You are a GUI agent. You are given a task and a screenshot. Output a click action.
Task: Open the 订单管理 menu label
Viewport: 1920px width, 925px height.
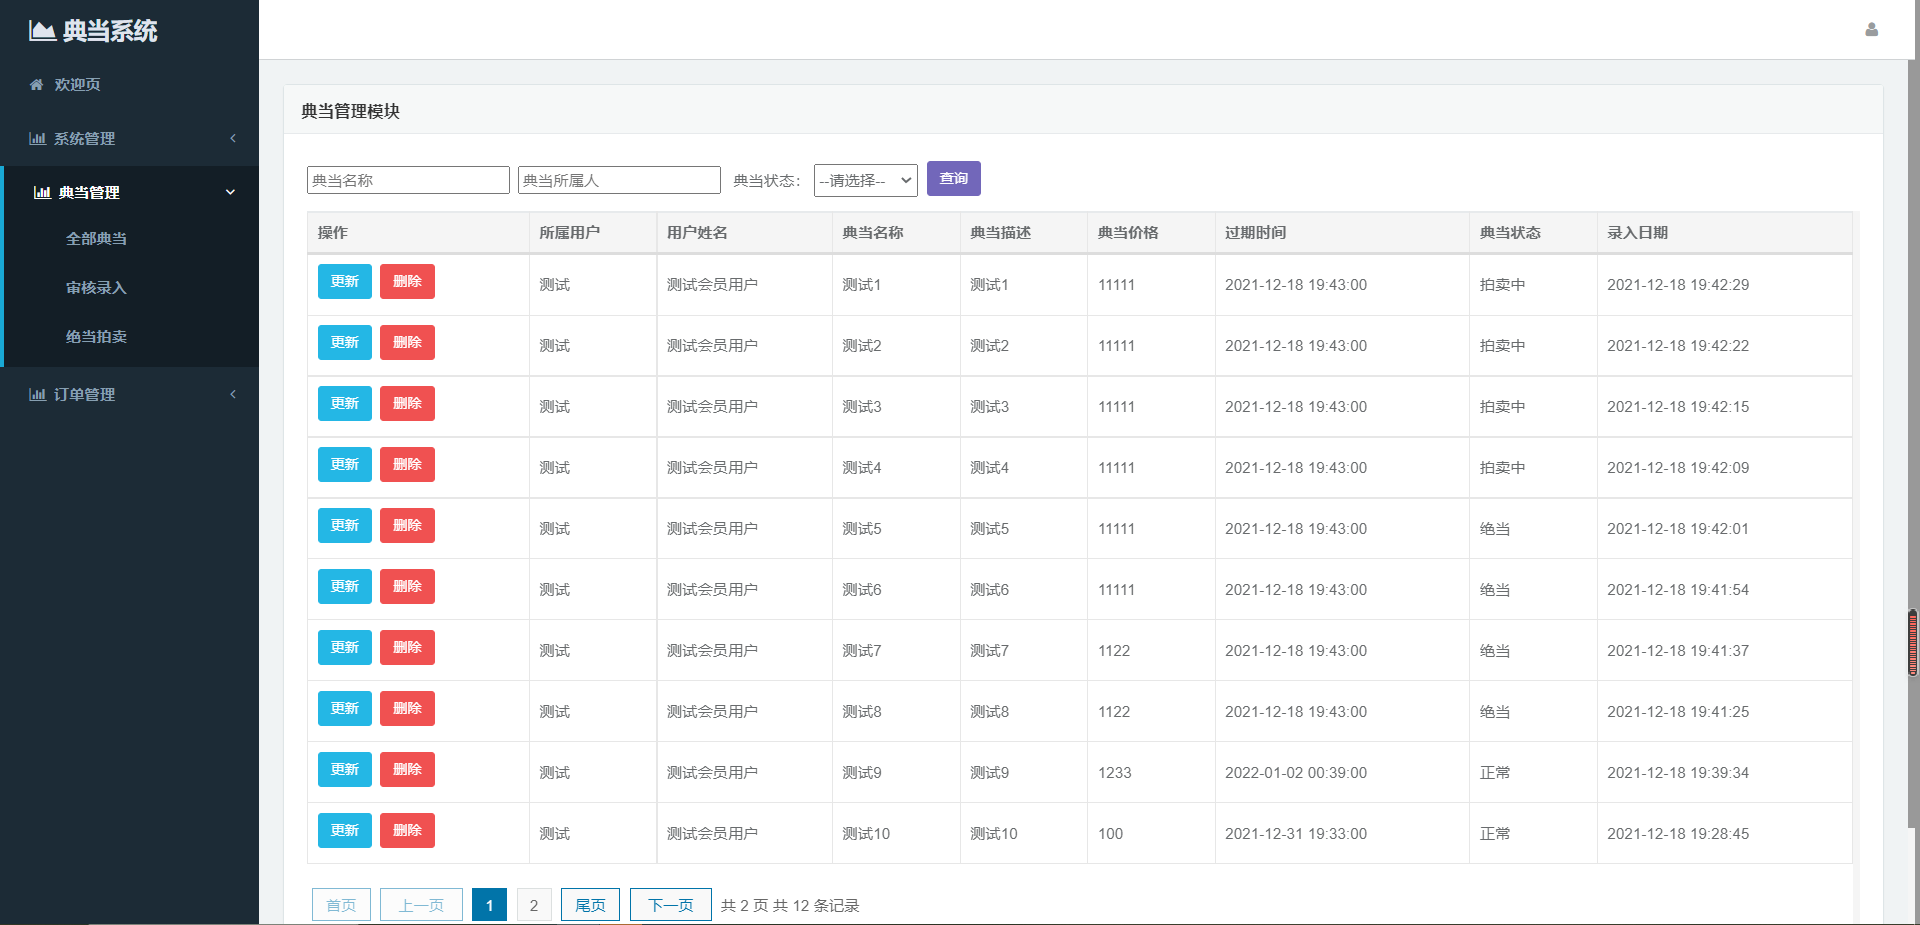click(84, 395)
